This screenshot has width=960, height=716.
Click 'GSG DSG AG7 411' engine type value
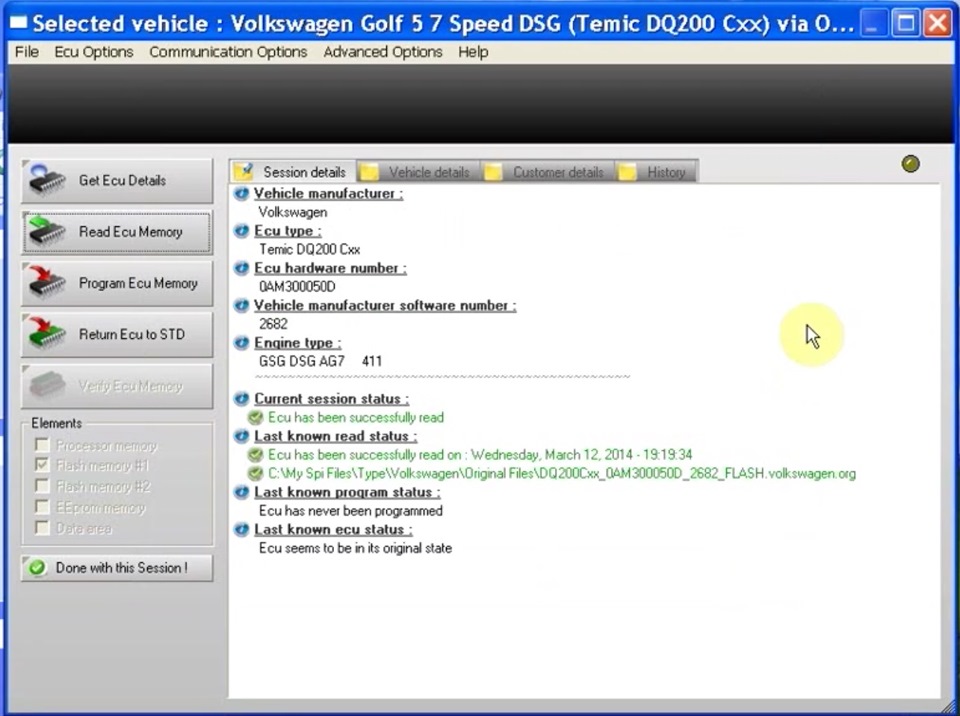click(x=320, y=361)
